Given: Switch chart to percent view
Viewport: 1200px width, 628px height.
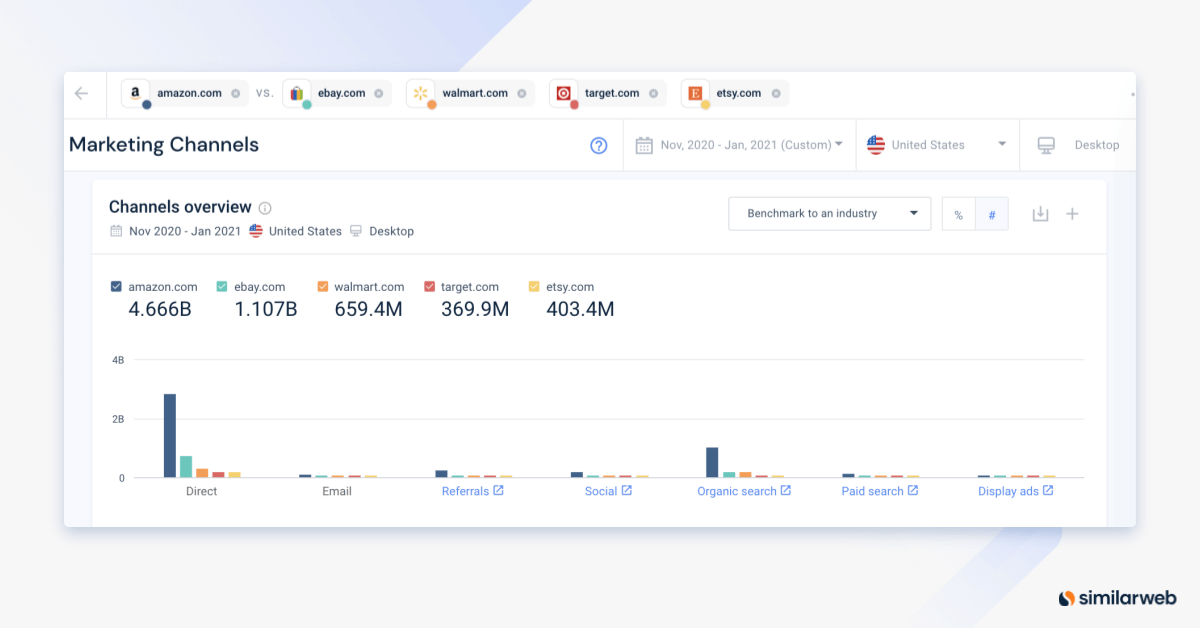Looking at the screenshot, I should coord(958,214).
